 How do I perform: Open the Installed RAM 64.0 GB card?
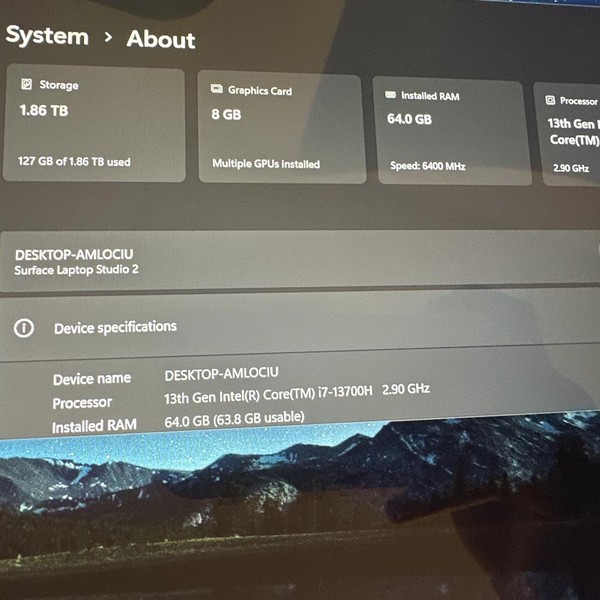[452, 130]
